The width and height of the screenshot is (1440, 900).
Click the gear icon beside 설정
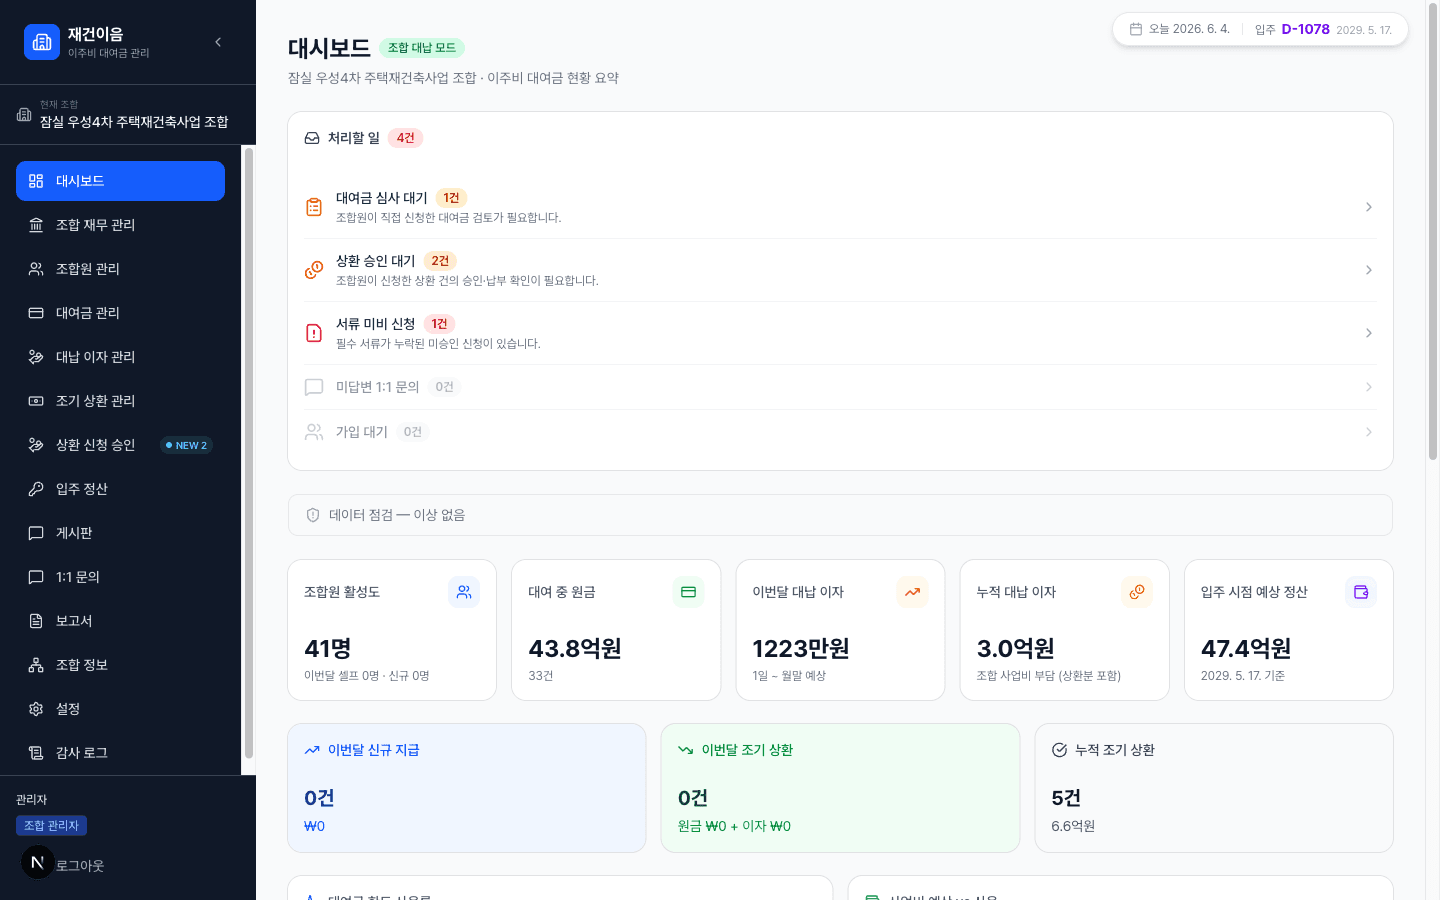click(36, 709)
